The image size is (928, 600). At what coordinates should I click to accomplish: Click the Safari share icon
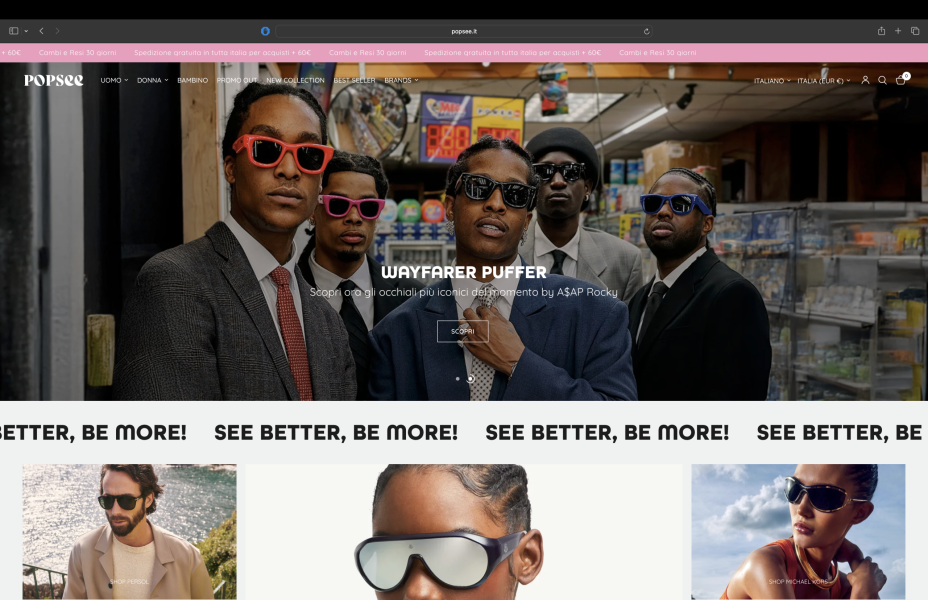[881, 31]
